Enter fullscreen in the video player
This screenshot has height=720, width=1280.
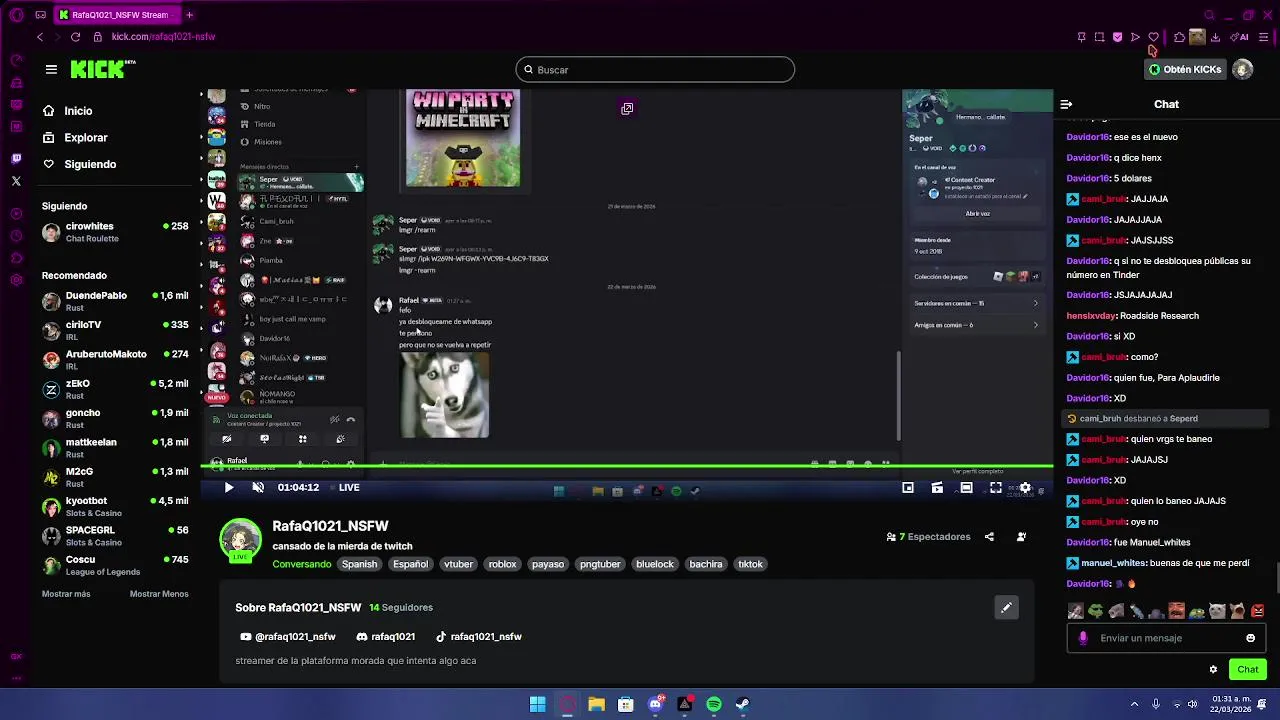996,488
